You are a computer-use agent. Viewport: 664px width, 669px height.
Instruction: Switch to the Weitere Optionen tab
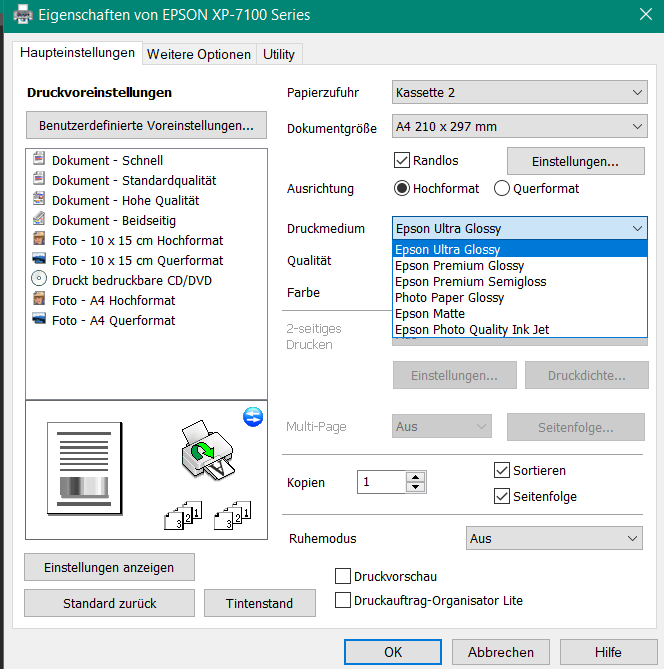199,54
